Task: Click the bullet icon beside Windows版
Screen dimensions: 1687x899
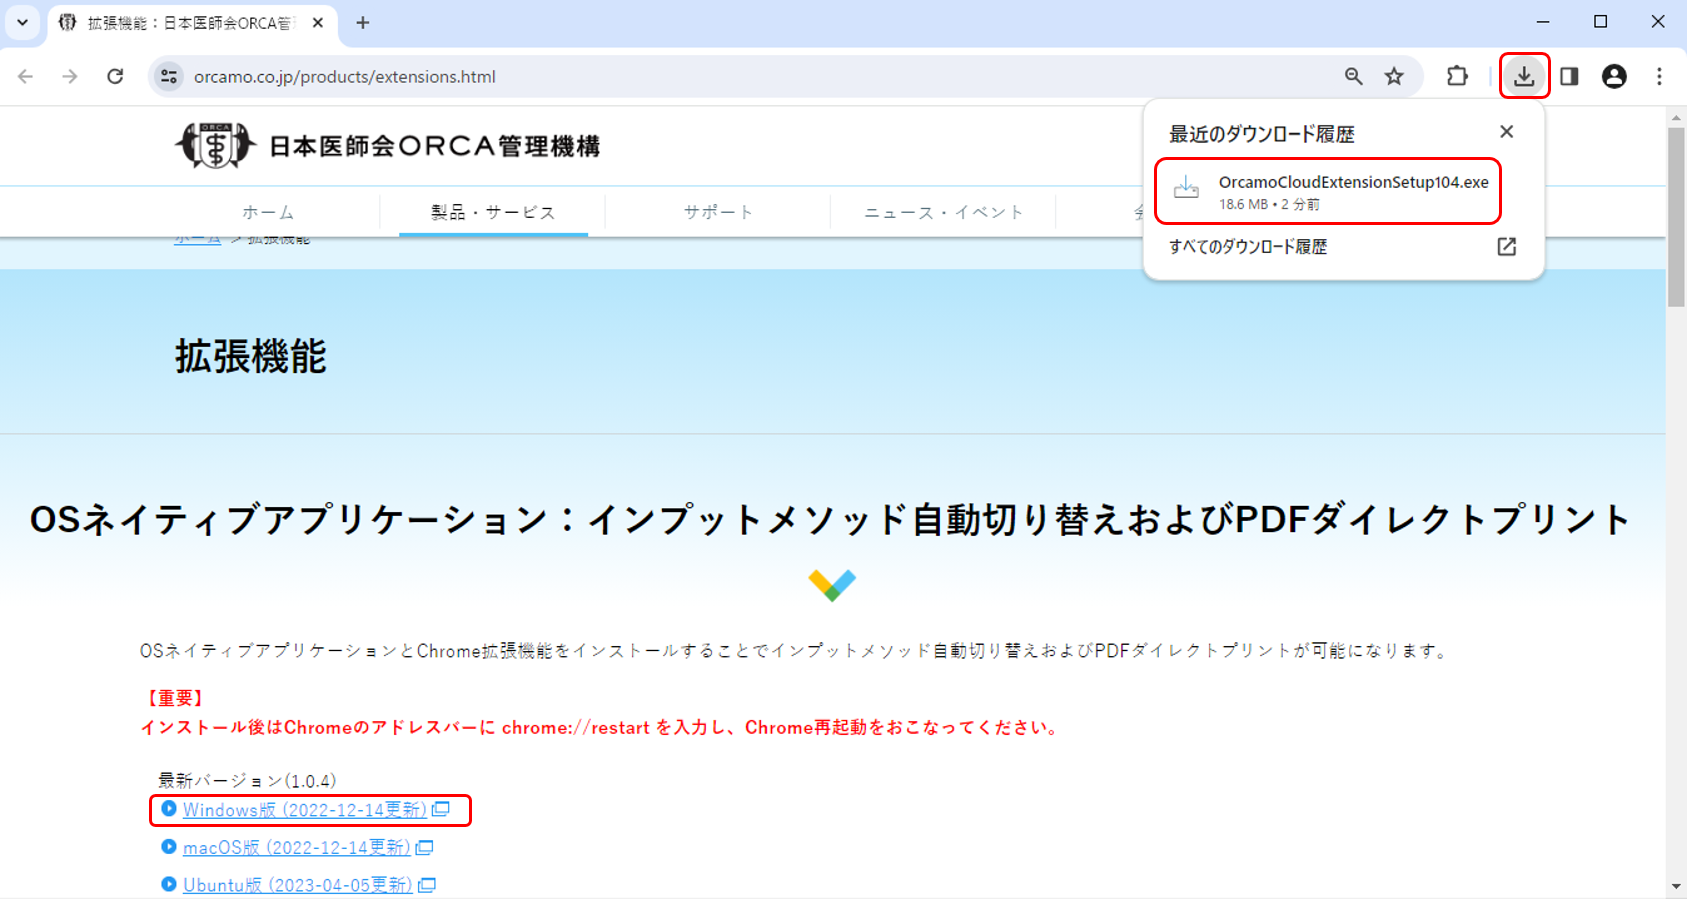Action: 169,809
